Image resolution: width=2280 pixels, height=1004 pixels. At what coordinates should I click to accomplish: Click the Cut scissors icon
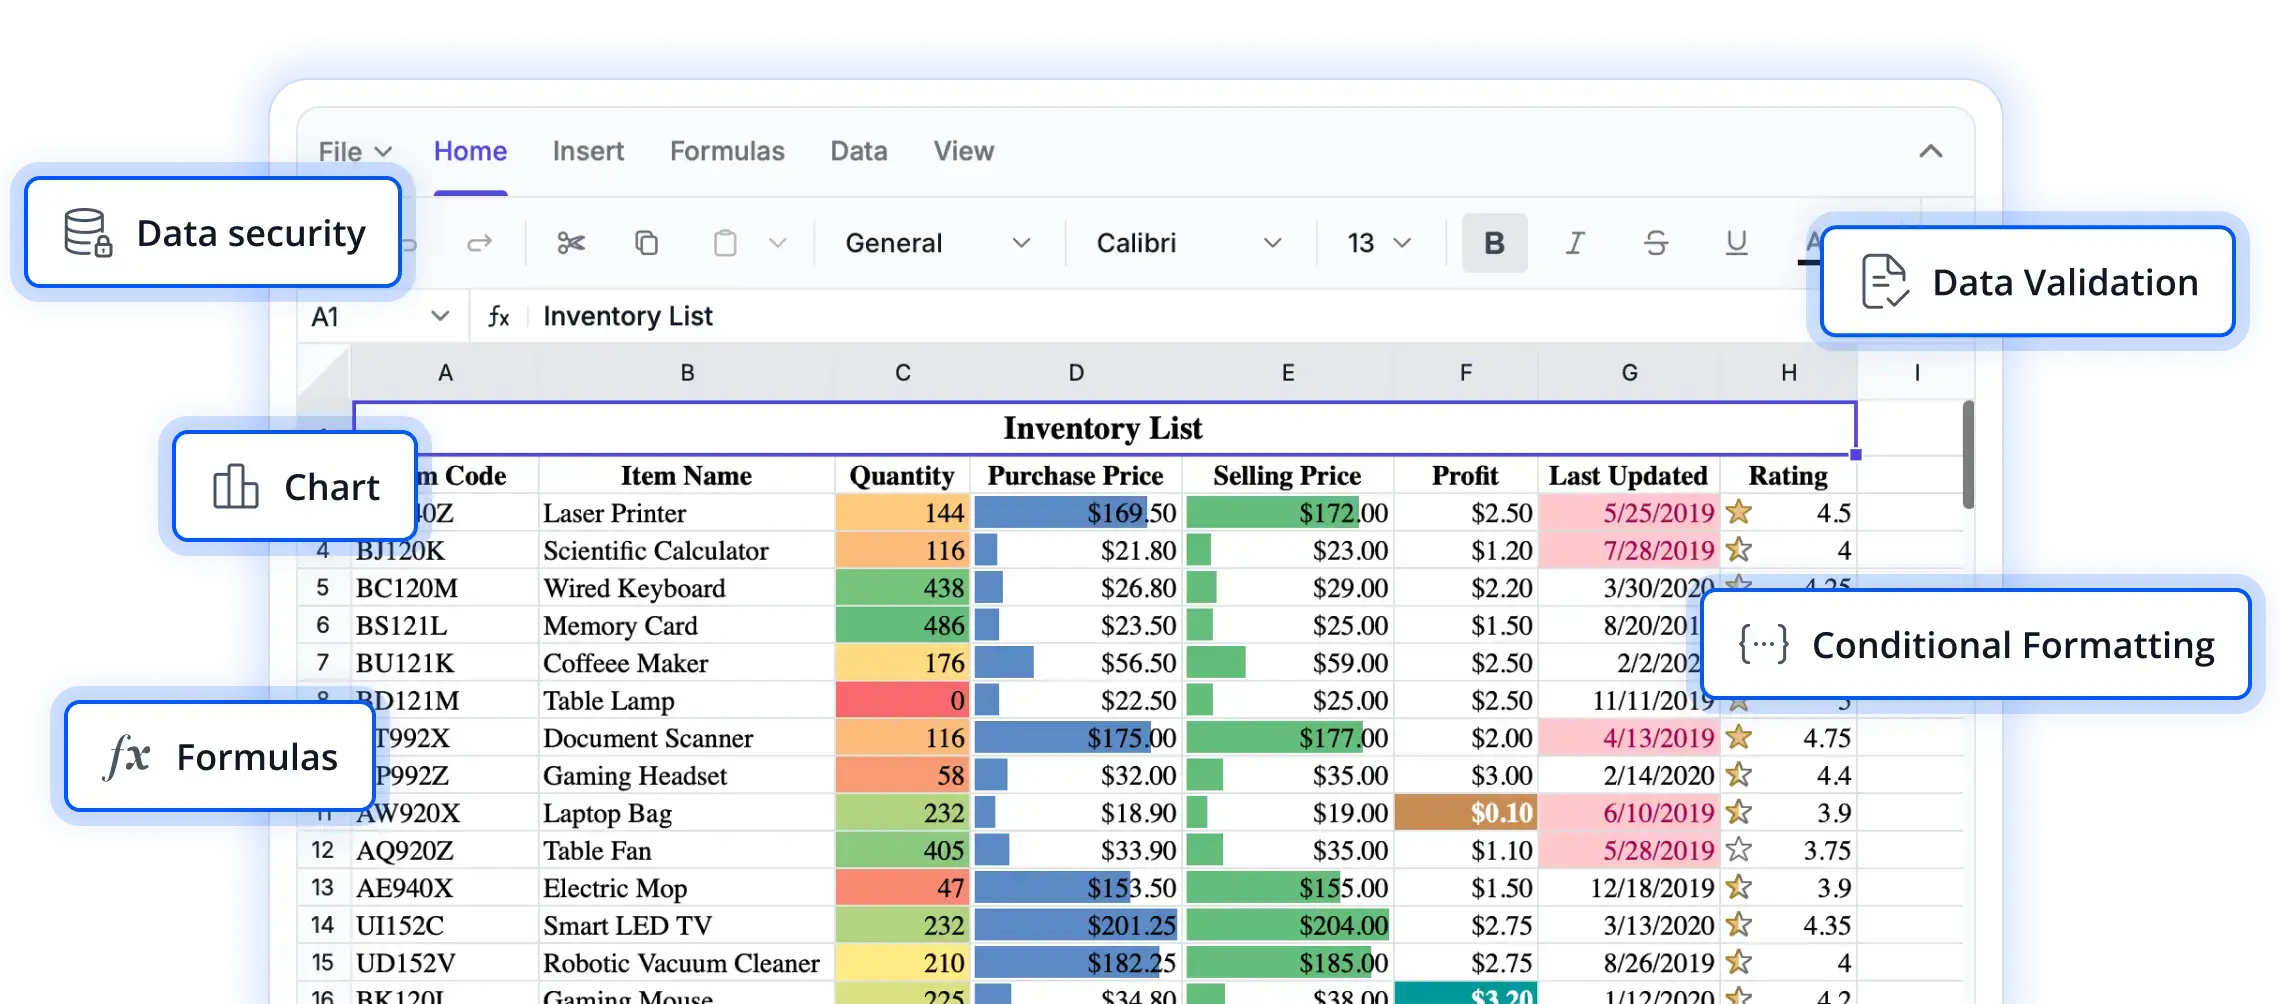571,243
